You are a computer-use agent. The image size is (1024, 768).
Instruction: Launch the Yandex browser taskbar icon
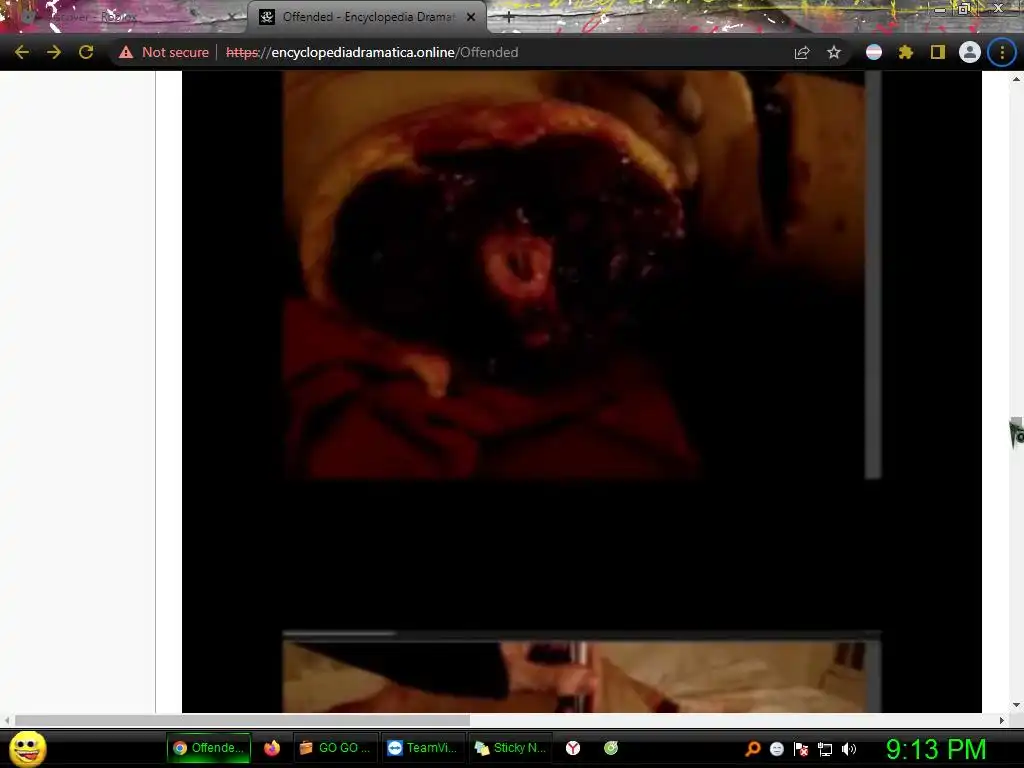pyautogui.click(x=573, y=748)
